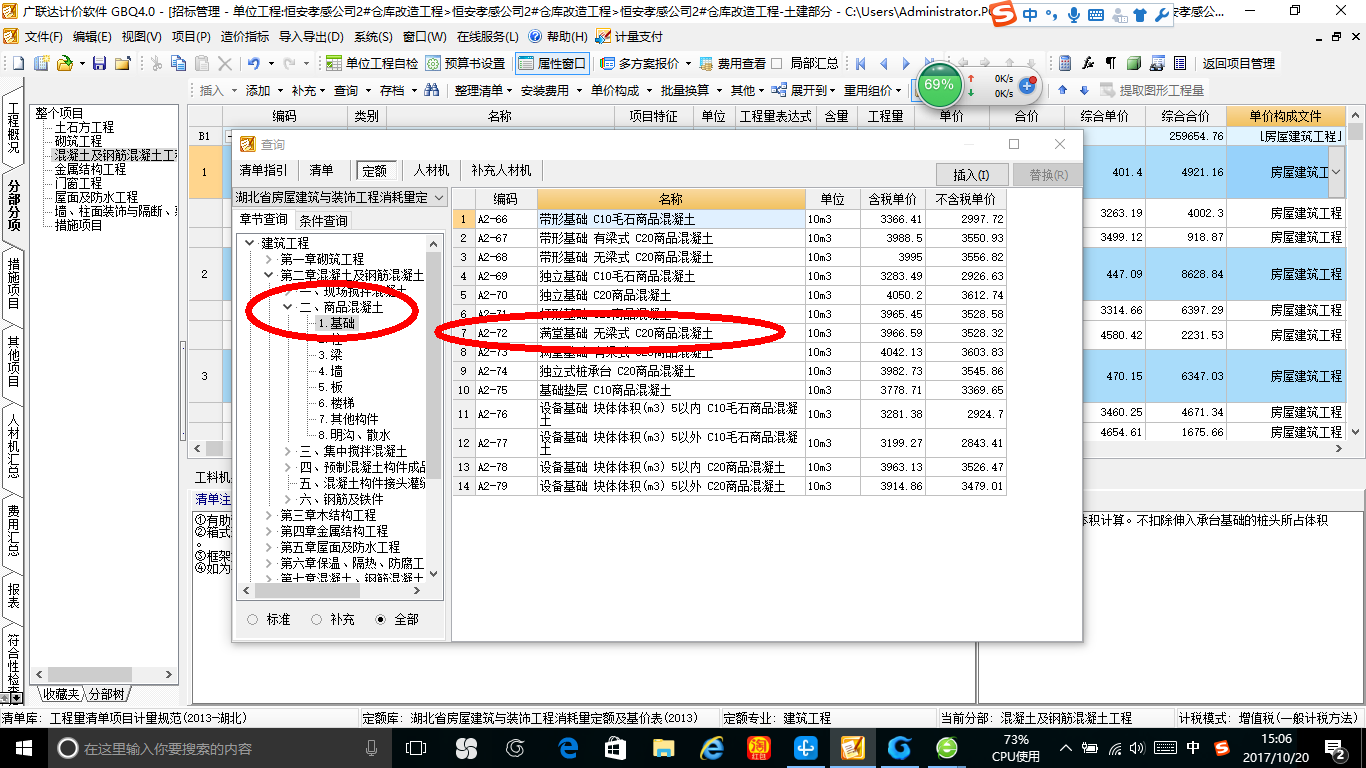Viewport: 1366px width, 768px height.
Task: Expand 第一章砌筑工程 tree node
Action: click(x=269, y=260)
